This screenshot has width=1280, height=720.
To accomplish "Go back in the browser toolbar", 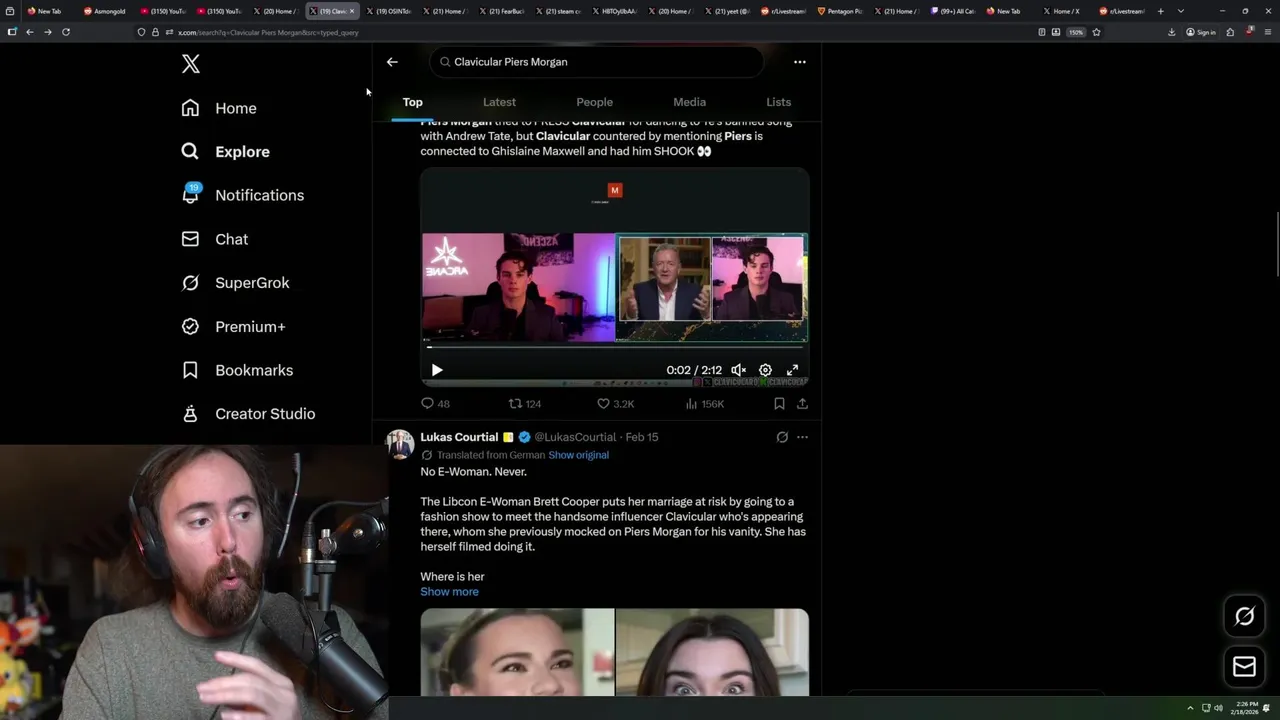I will 29,32.
